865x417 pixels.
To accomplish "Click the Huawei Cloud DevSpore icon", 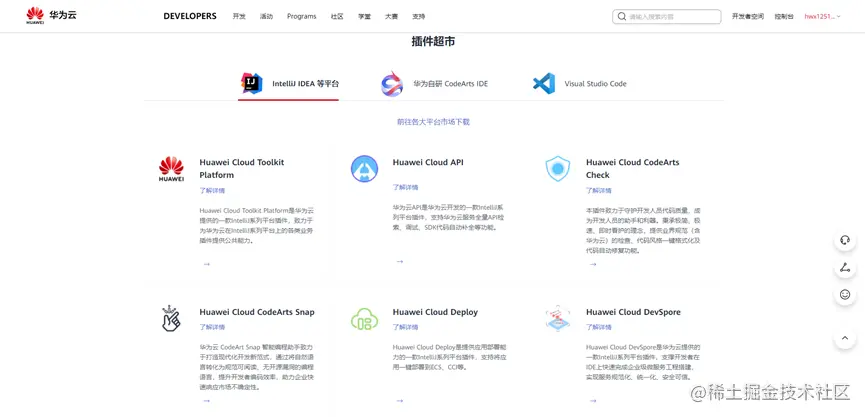I will (558, 319).
